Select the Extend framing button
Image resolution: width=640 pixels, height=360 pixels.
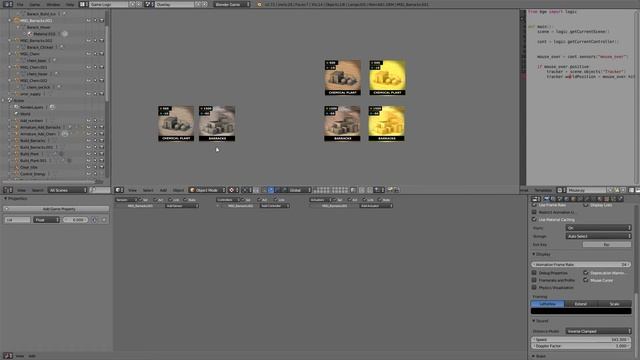[x=581, y=304]
